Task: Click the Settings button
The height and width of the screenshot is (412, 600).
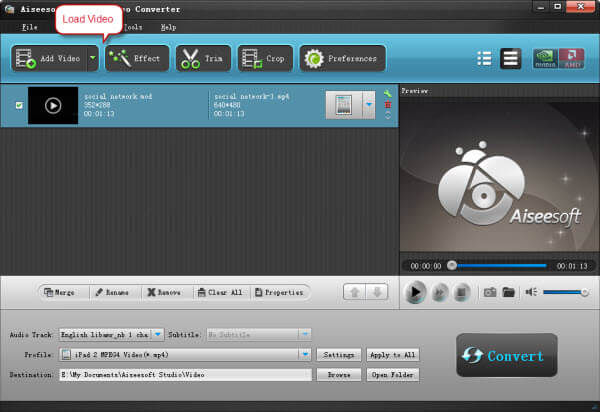Action: [339, 355]
